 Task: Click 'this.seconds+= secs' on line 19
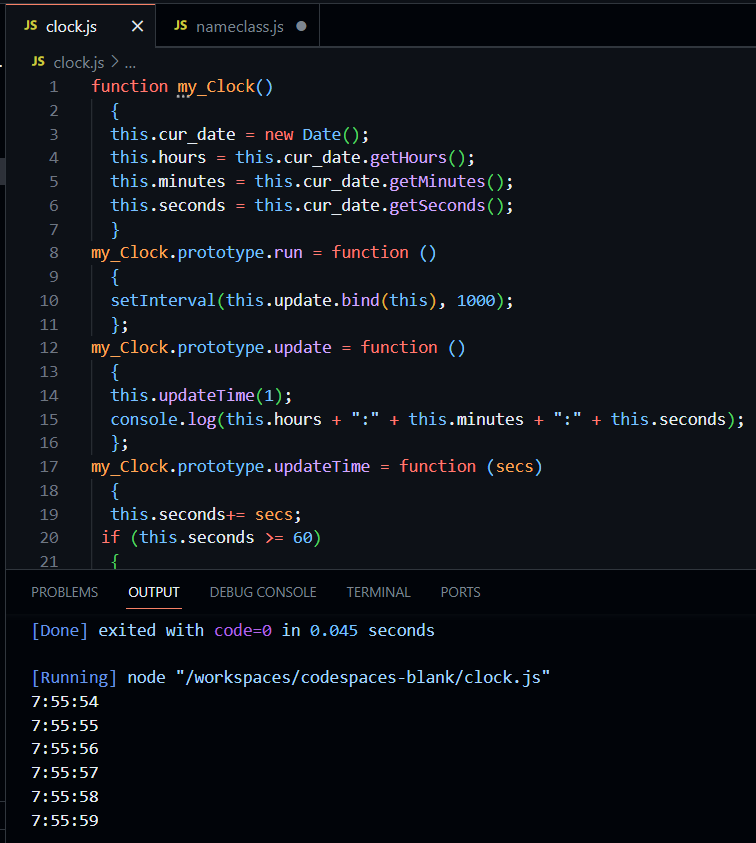[202, 515]
